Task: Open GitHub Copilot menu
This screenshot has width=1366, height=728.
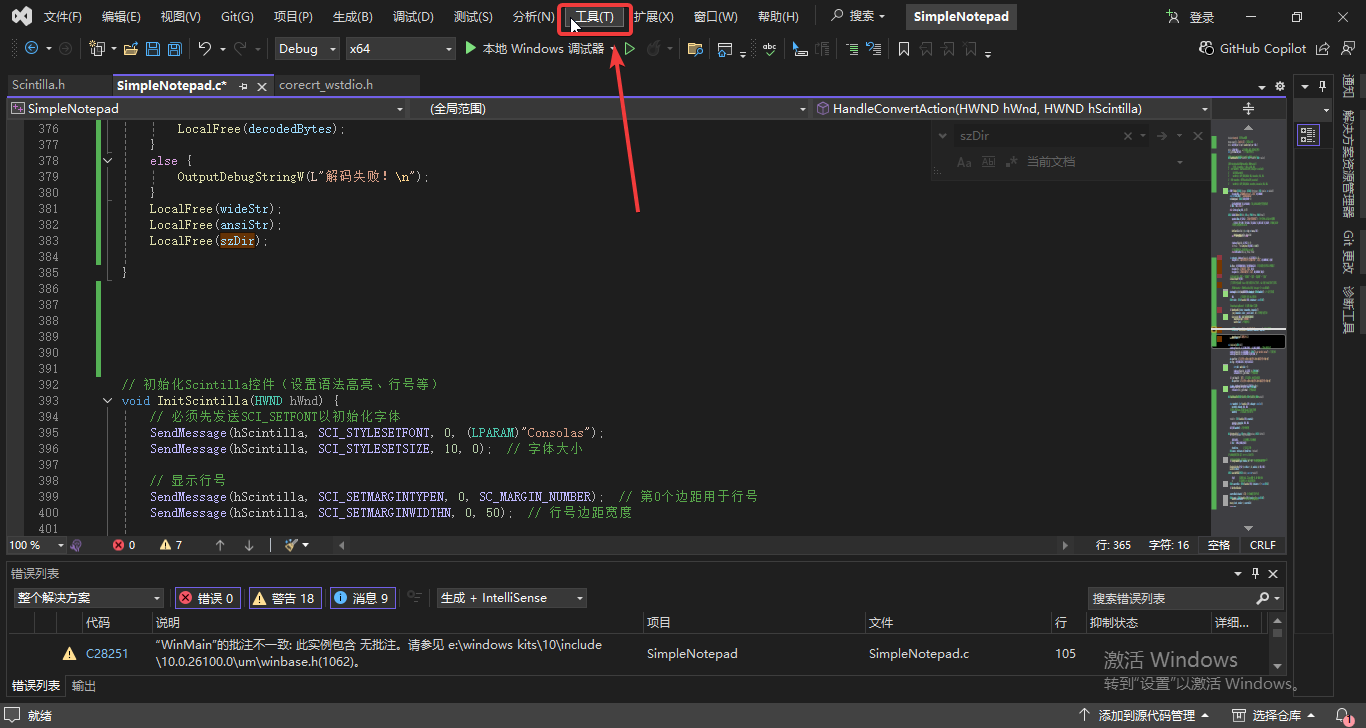Action: click(1253, 48)
